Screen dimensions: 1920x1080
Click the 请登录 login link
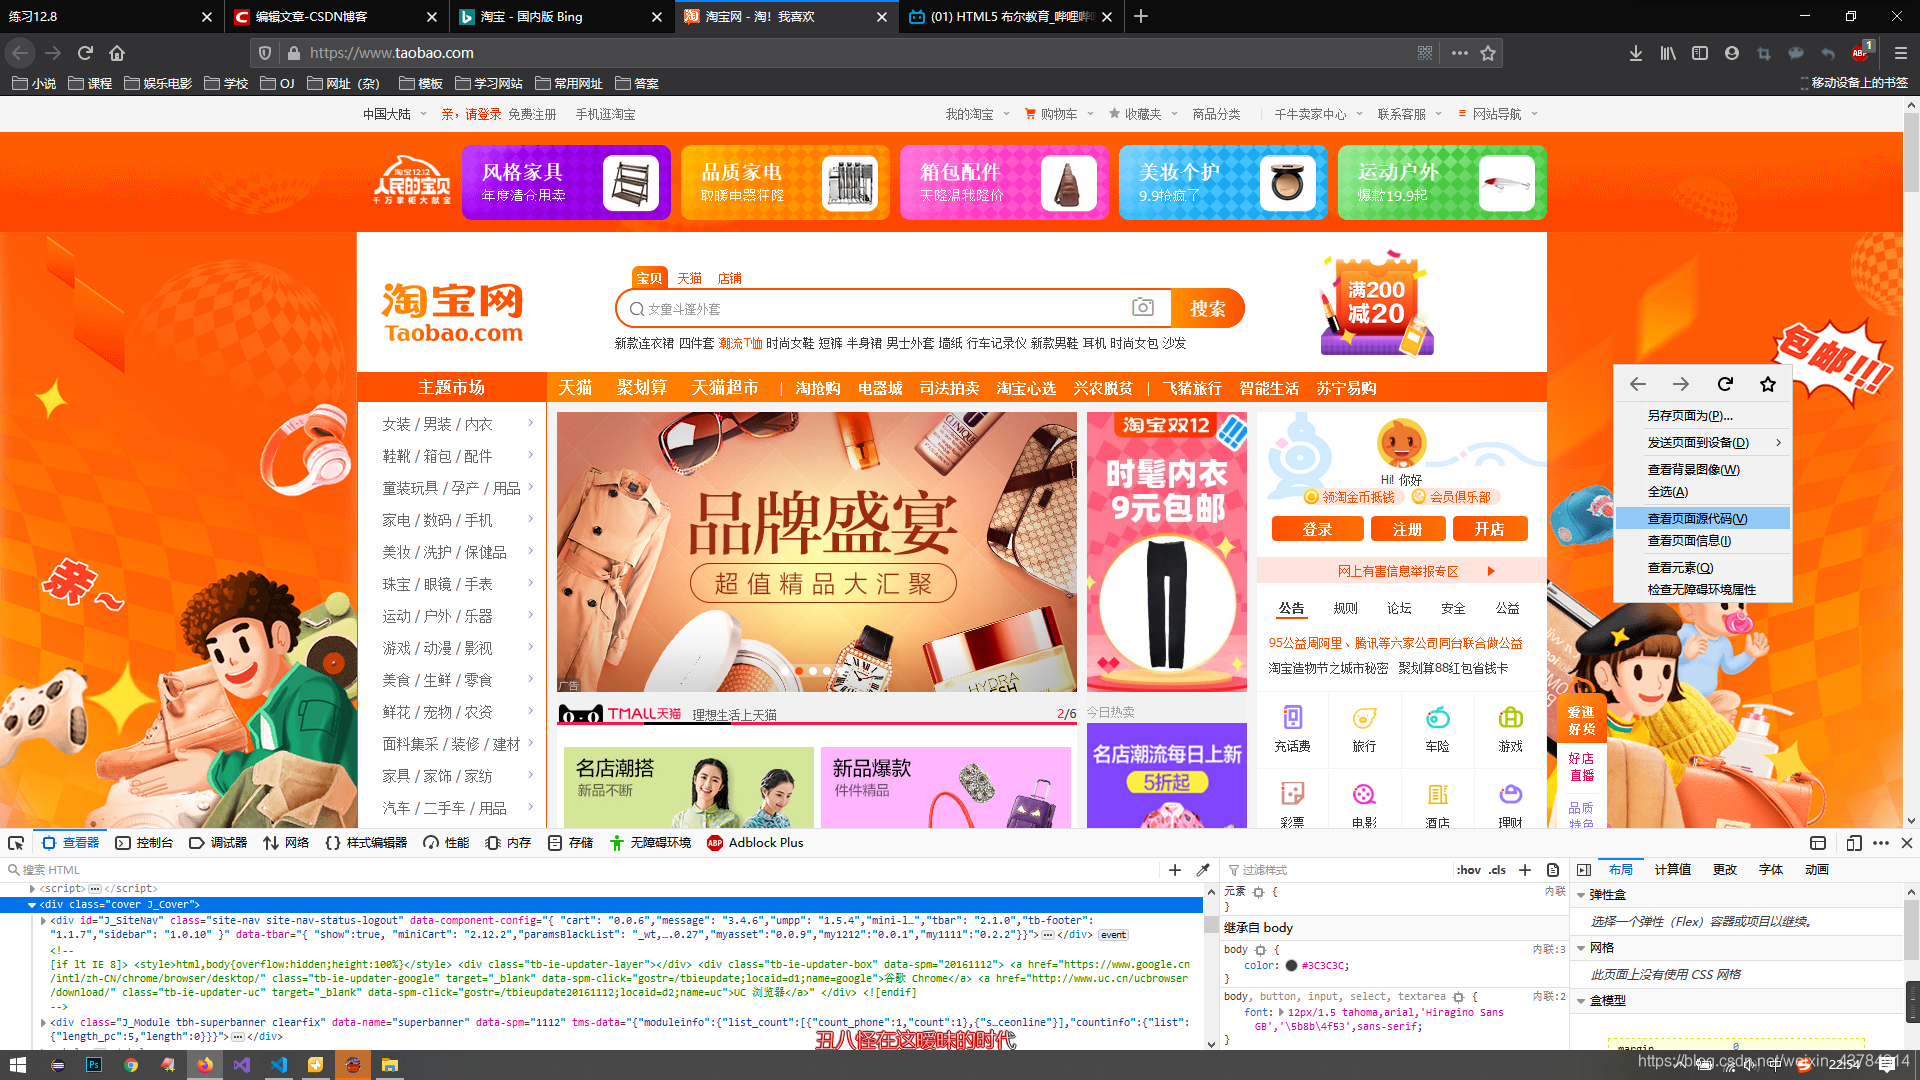(483, 114)
